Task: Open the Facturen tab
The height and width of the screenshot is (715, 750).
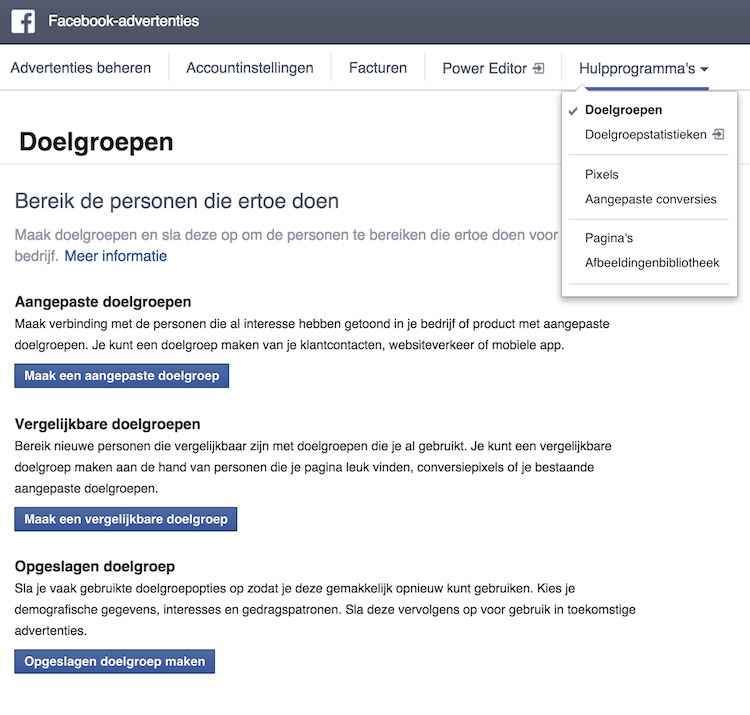Action: (x=378, y=68)
